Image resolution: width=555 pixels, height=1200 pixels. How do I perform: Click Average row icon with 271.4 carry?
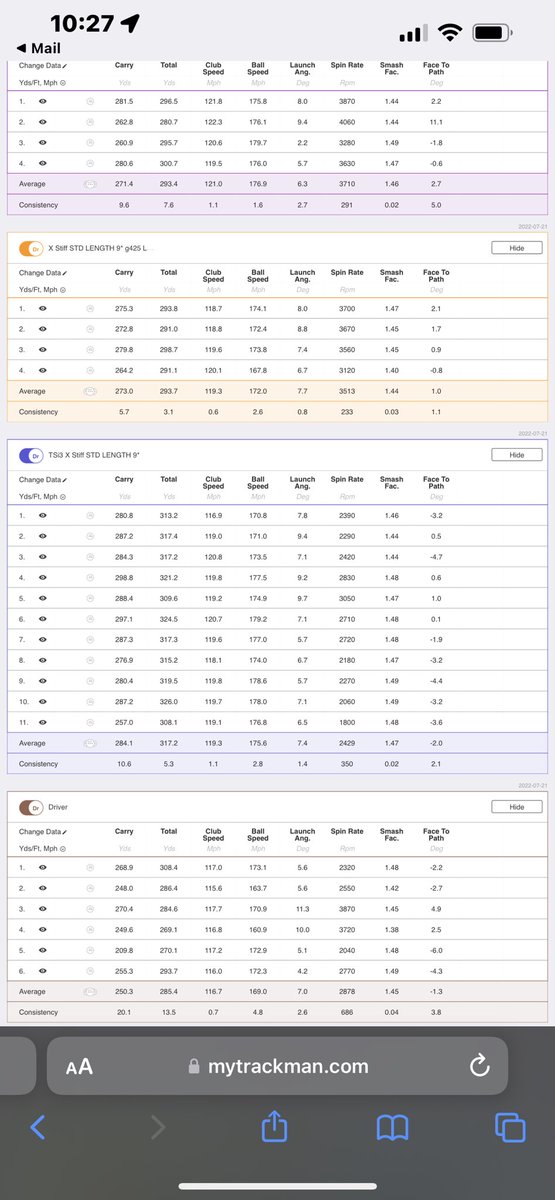click(91, 184)
